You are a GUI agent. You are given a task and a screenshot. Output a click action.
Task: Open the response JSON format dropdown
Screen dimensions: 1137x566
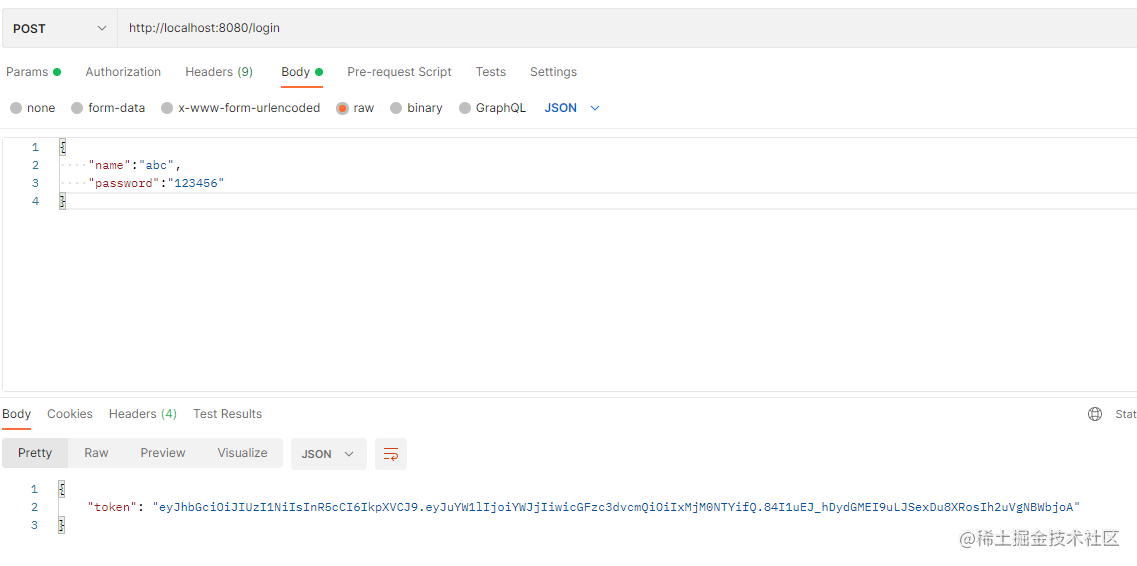(x=328, y=454)
